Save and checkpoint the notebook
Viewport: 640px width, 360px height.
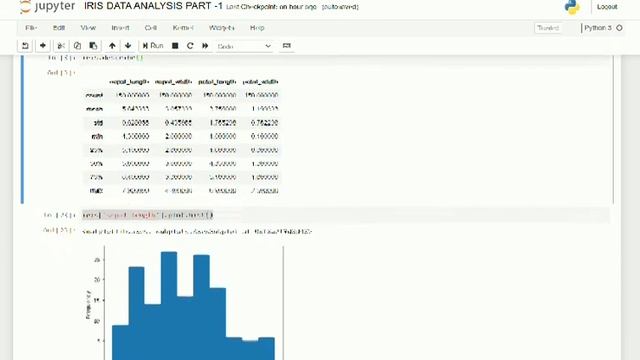25,46
